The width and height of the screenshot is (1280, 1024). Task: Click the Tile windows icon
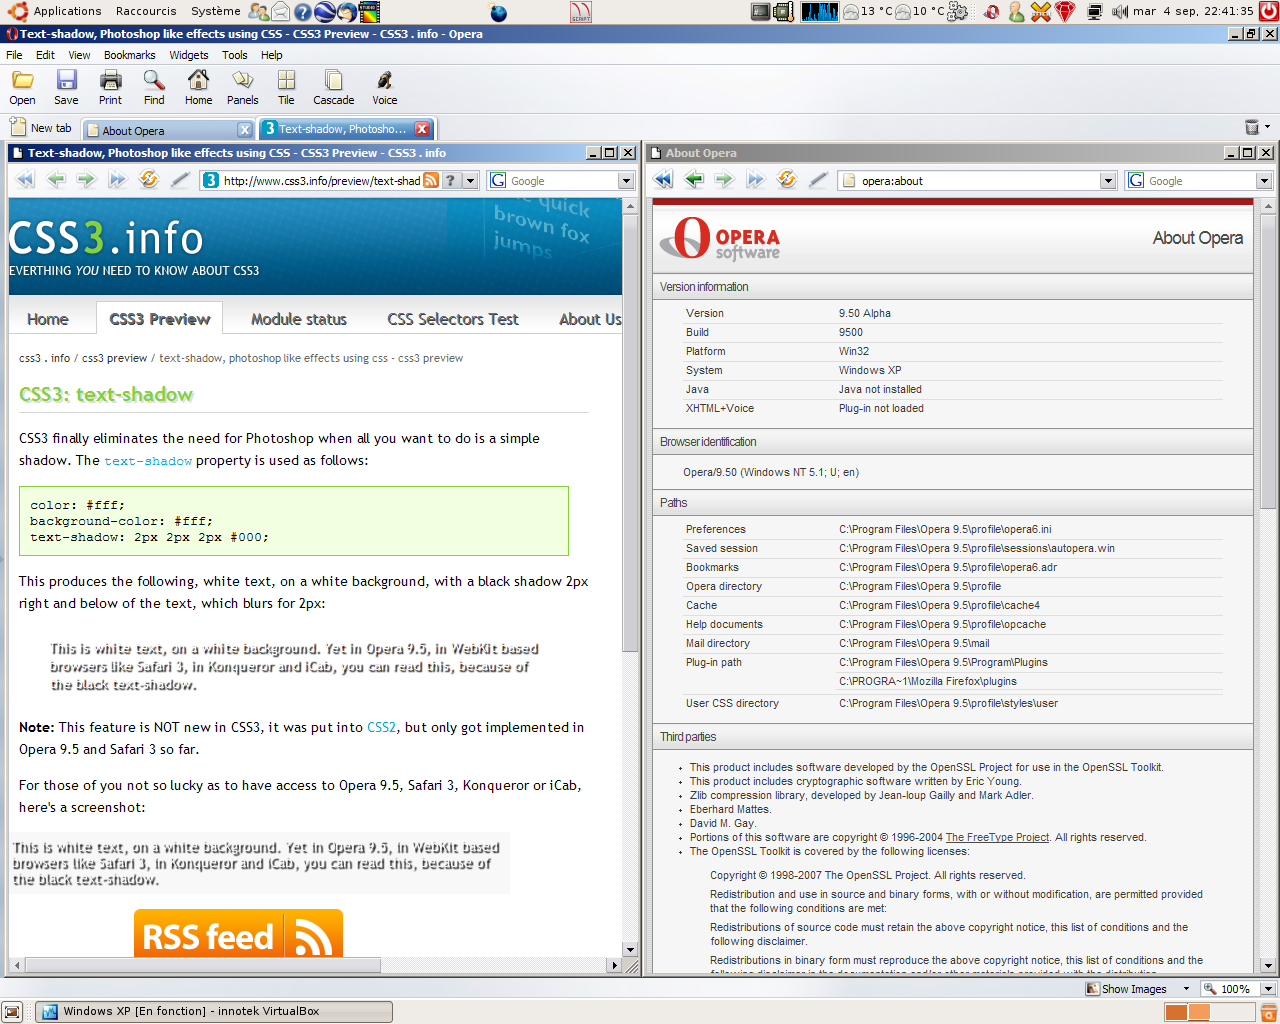point(286,87)
